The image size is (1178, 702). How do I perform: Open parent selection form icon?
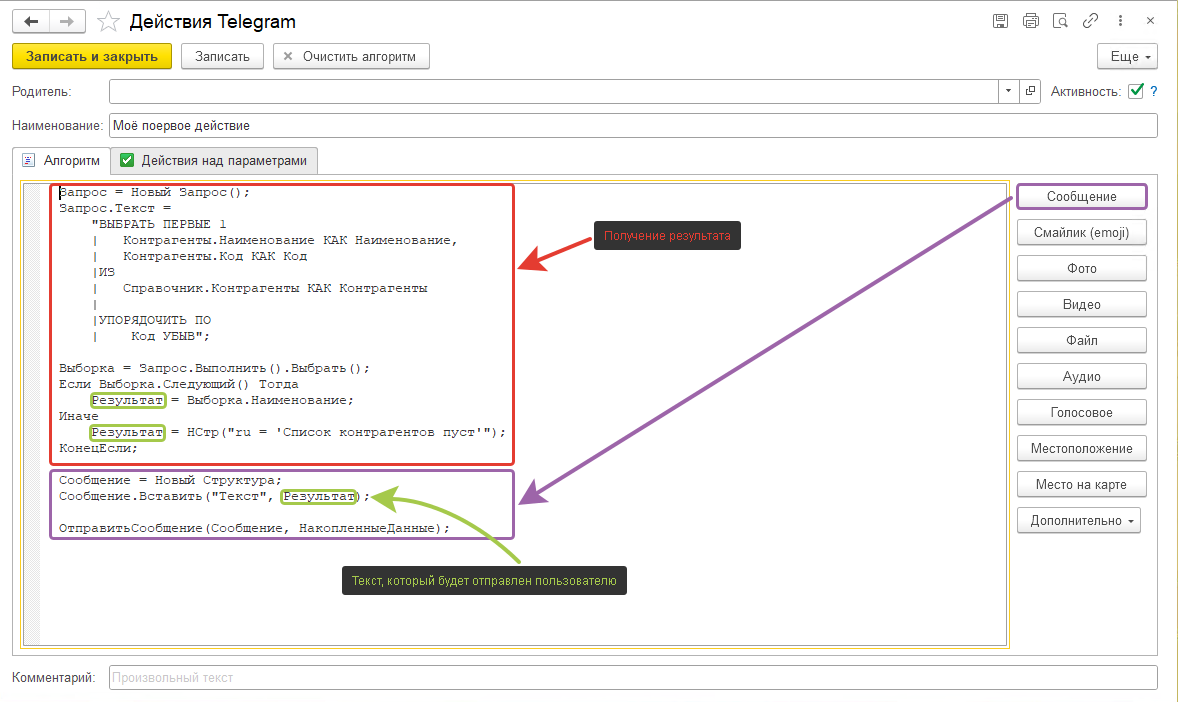[1031, 91]
